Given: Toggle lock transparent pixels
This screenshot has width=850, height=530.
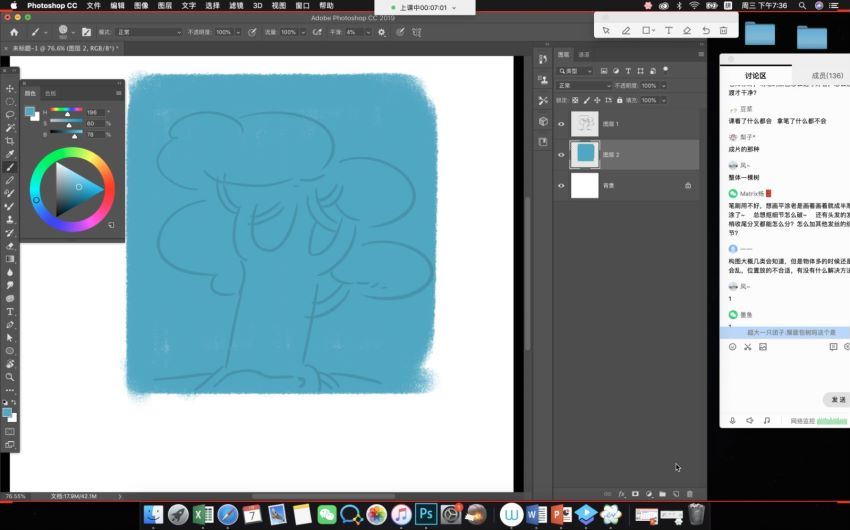Looking at the screenshot, I should tap(575, 100).
